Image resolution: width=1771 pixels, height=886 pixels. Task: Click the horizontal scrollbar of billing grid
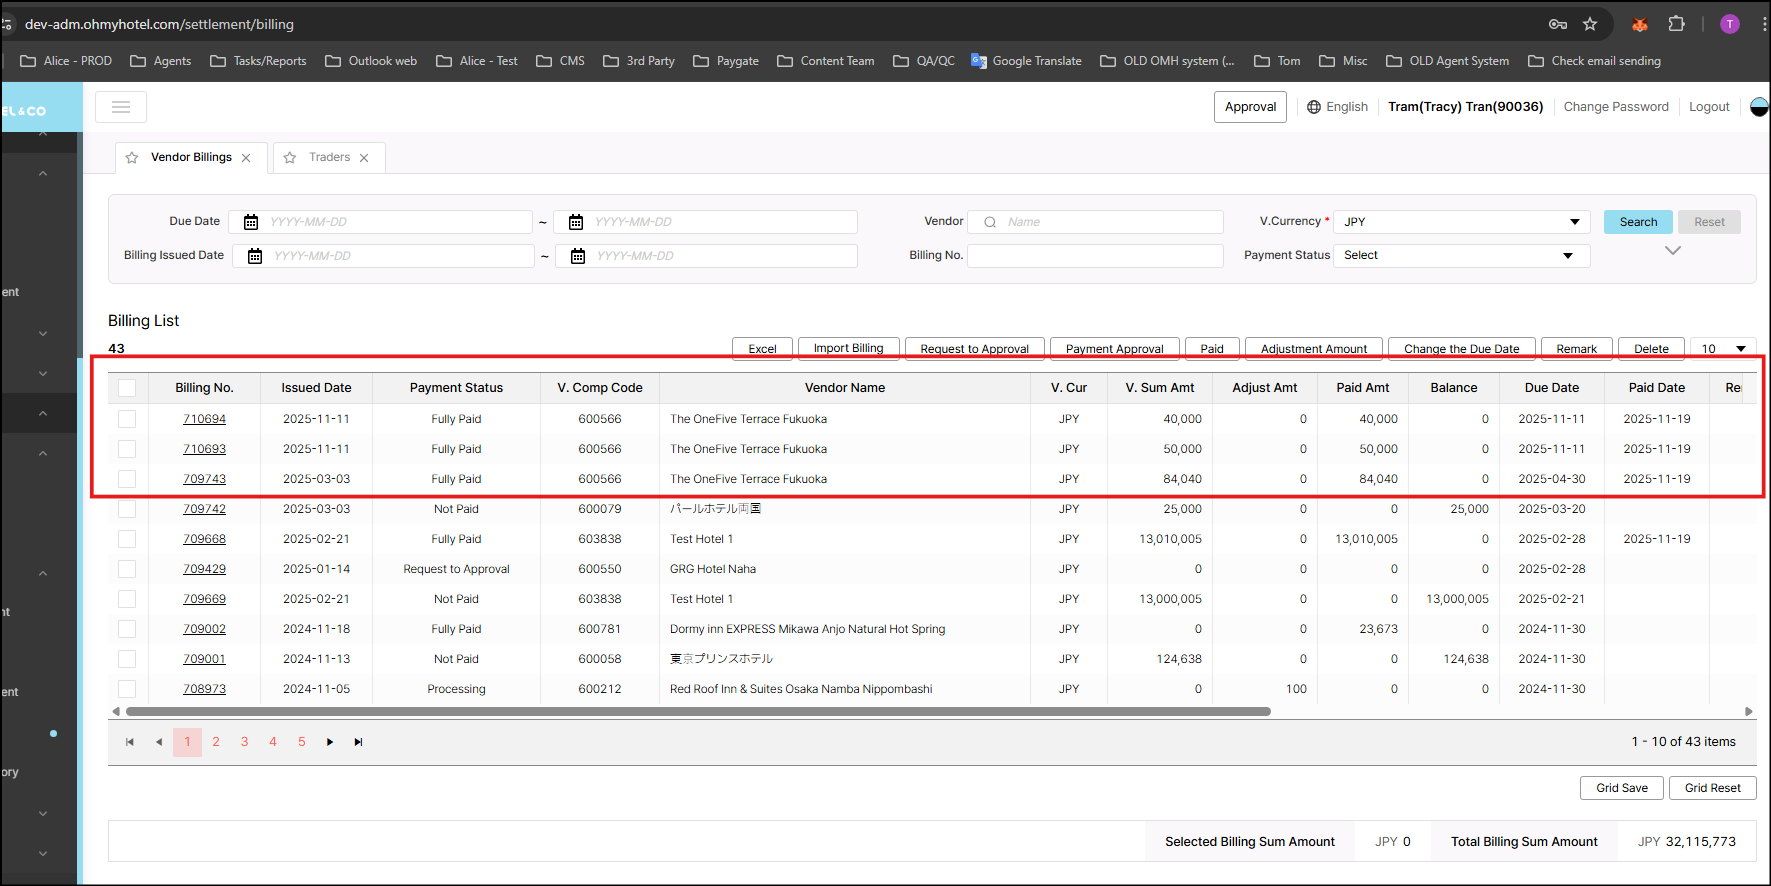point(698,712)
